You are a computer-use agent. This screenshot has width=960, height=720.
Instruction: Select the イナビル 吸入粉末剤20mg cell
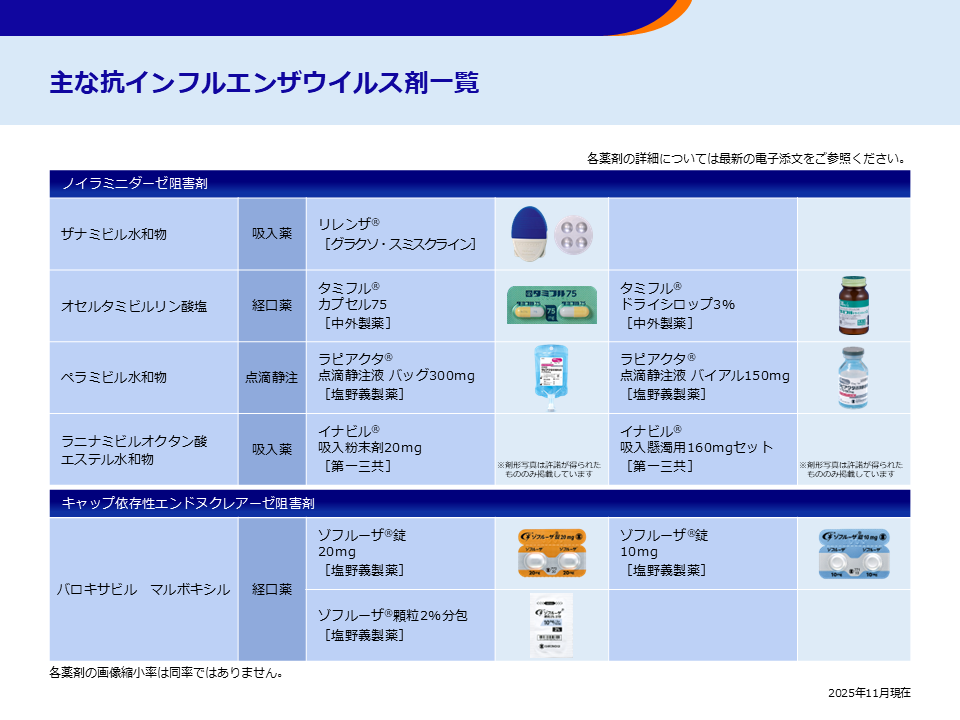point(400,448)
